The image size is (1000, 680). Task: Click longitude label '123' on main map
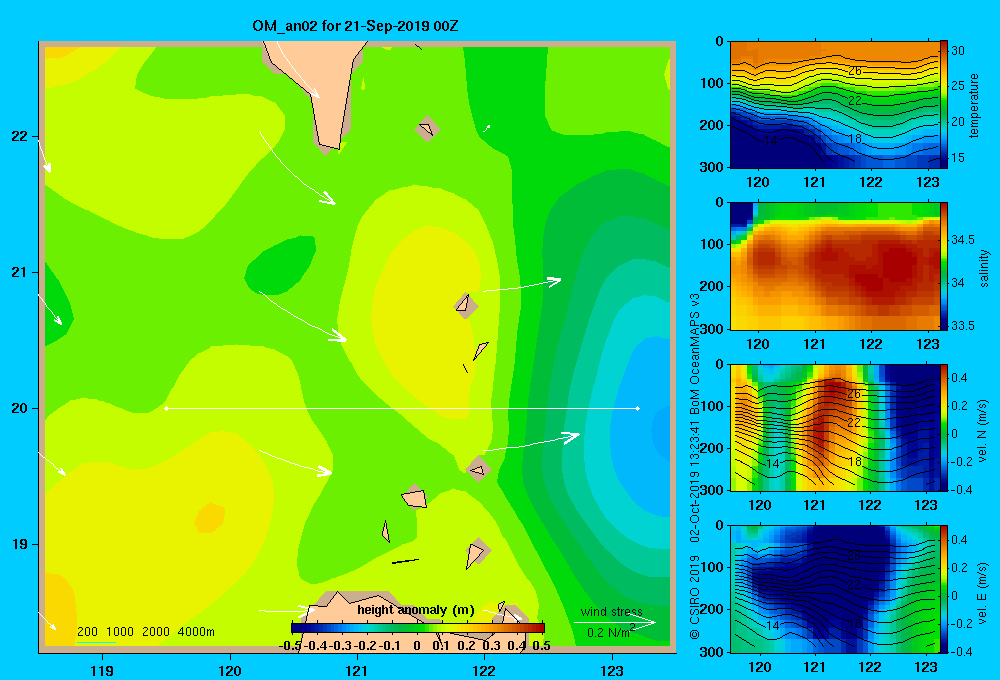[x=612, y=670]
